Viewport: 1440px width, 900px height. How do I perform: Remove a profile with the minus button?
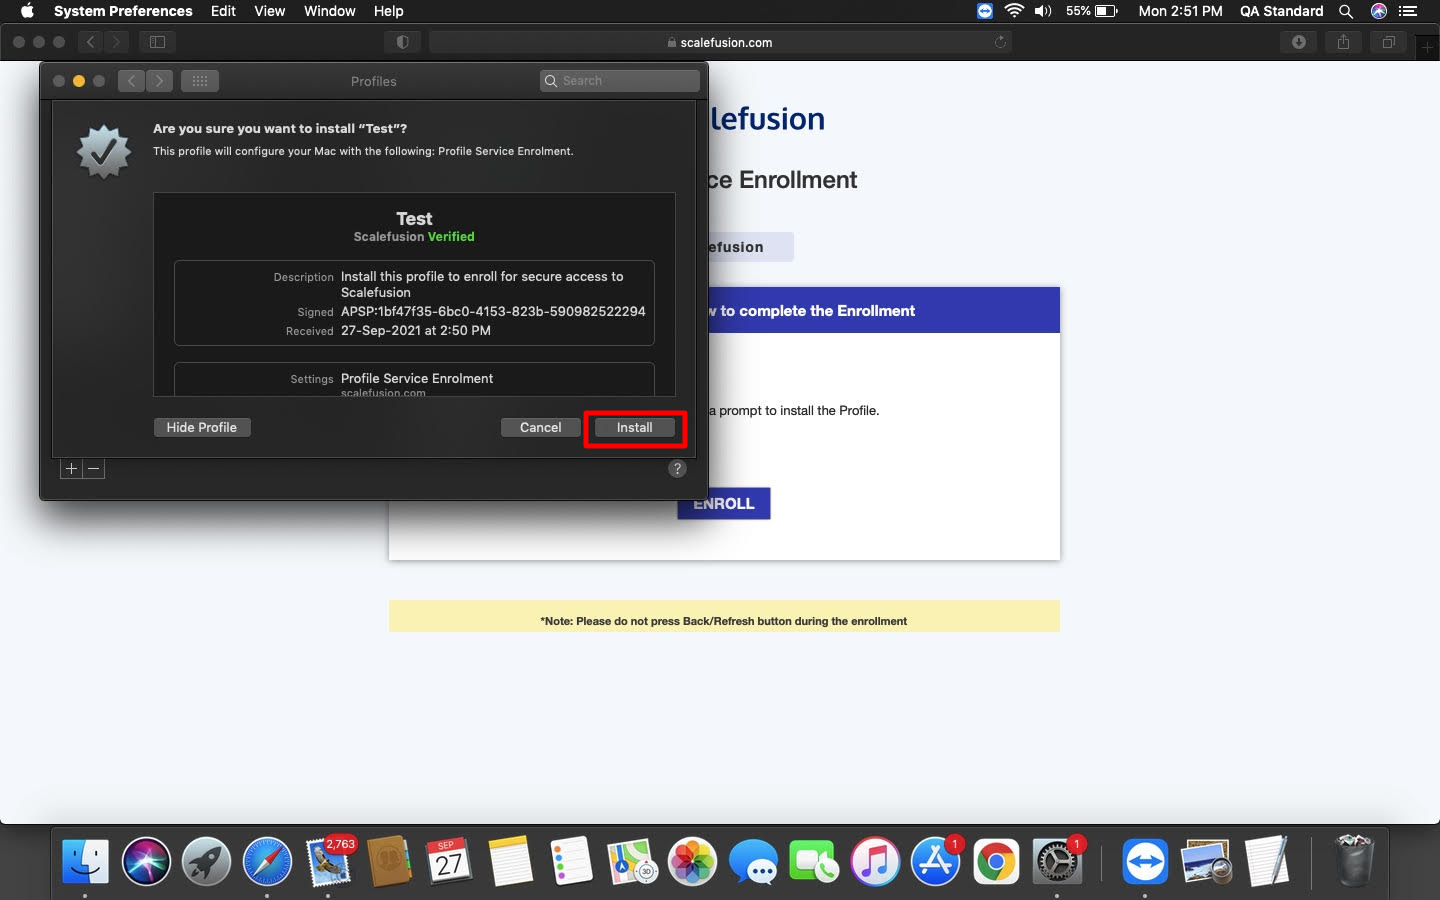[x=93, y=468]
